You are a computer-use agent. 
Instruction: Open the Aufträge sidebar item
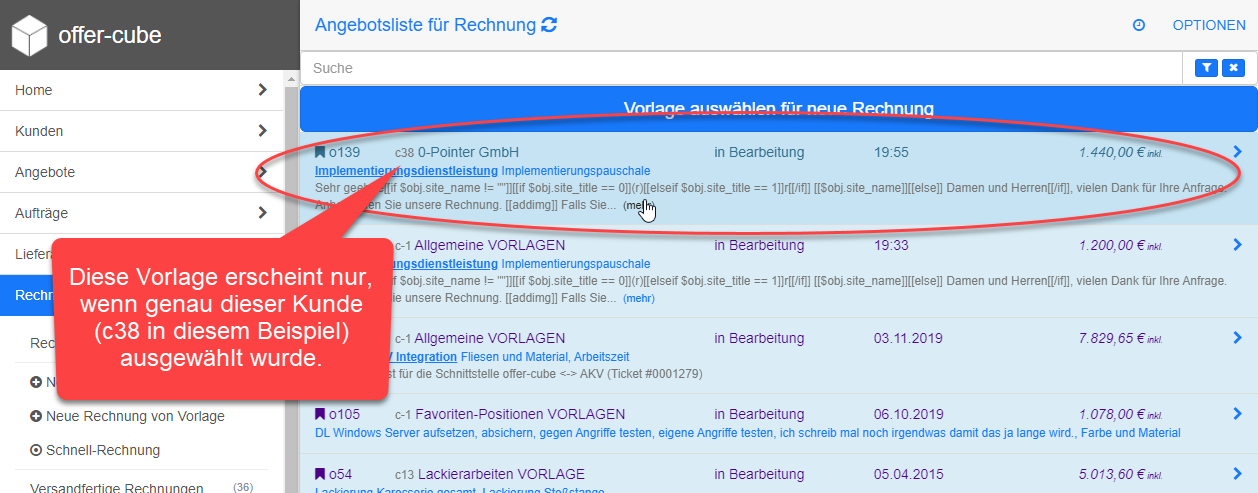coord(142,213)
